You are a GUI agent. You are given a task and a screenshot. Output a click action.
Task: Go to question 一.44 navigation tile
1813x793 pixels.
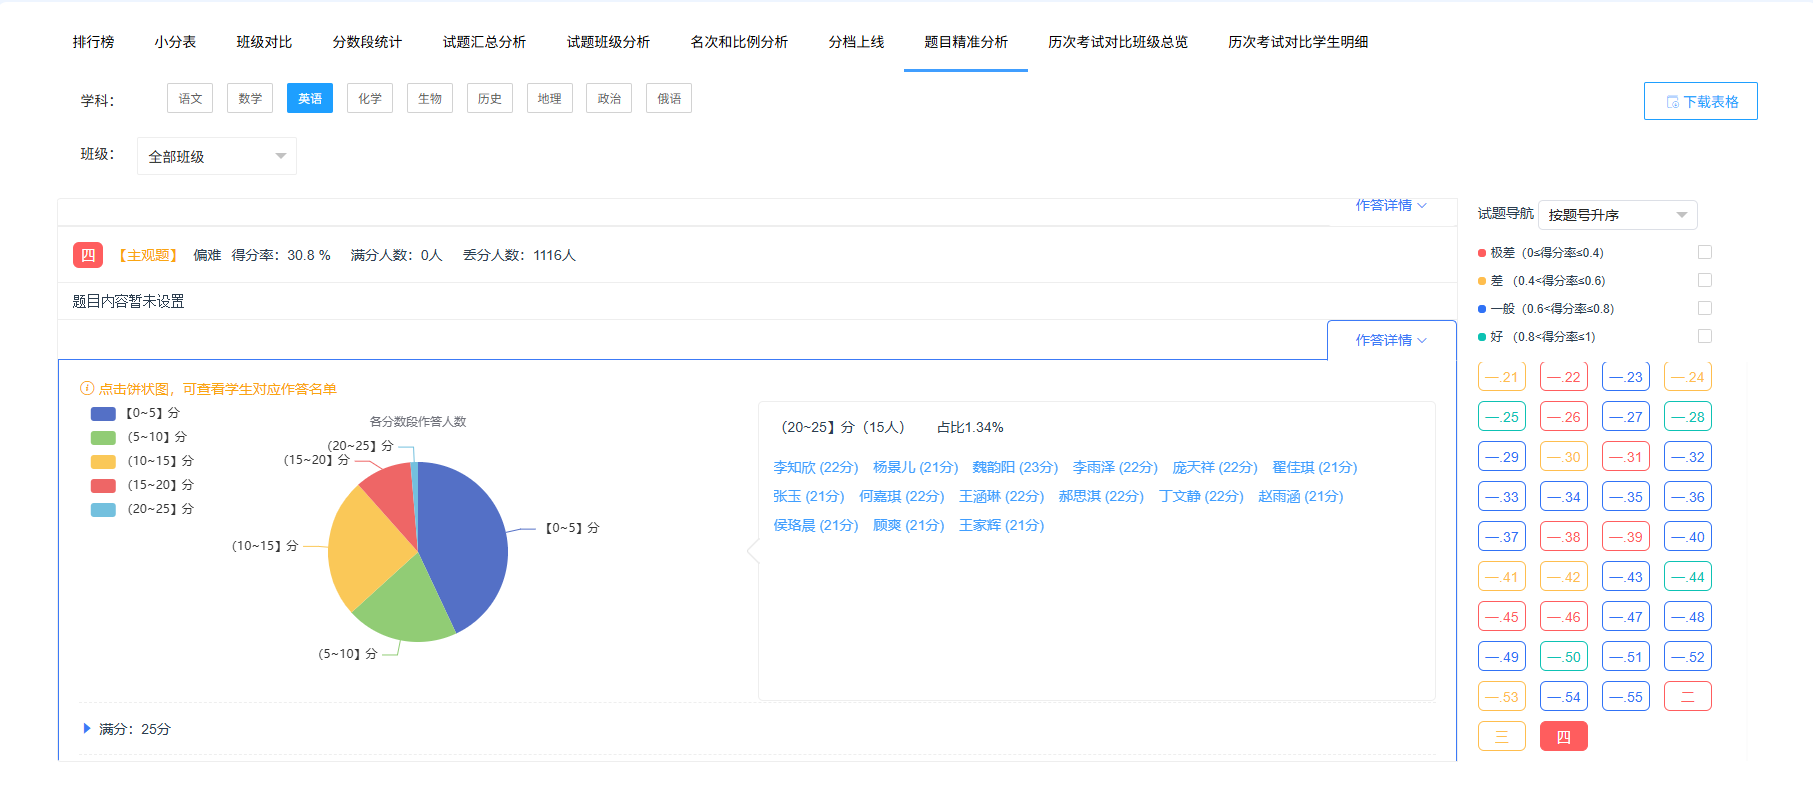point(1687,577)
